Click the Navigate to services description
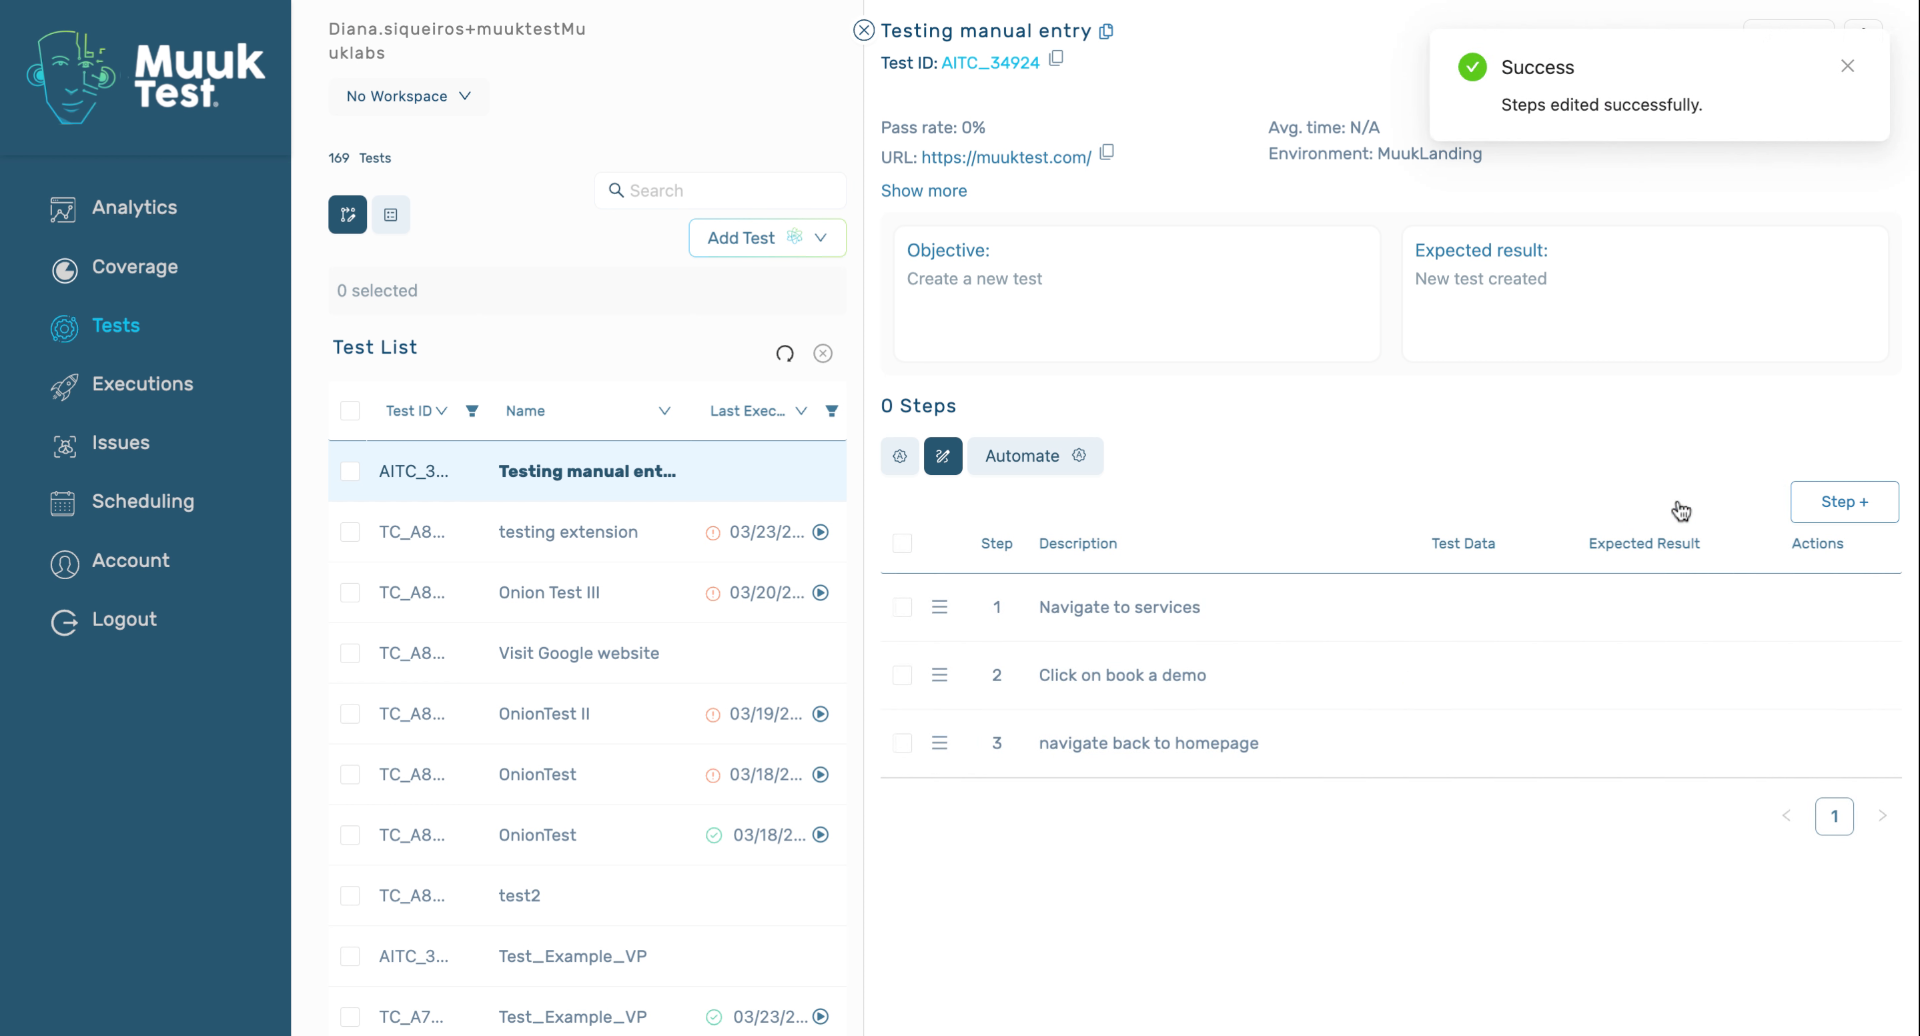This screenshot has height=1036, width=1920. [x=1119, y=607]
